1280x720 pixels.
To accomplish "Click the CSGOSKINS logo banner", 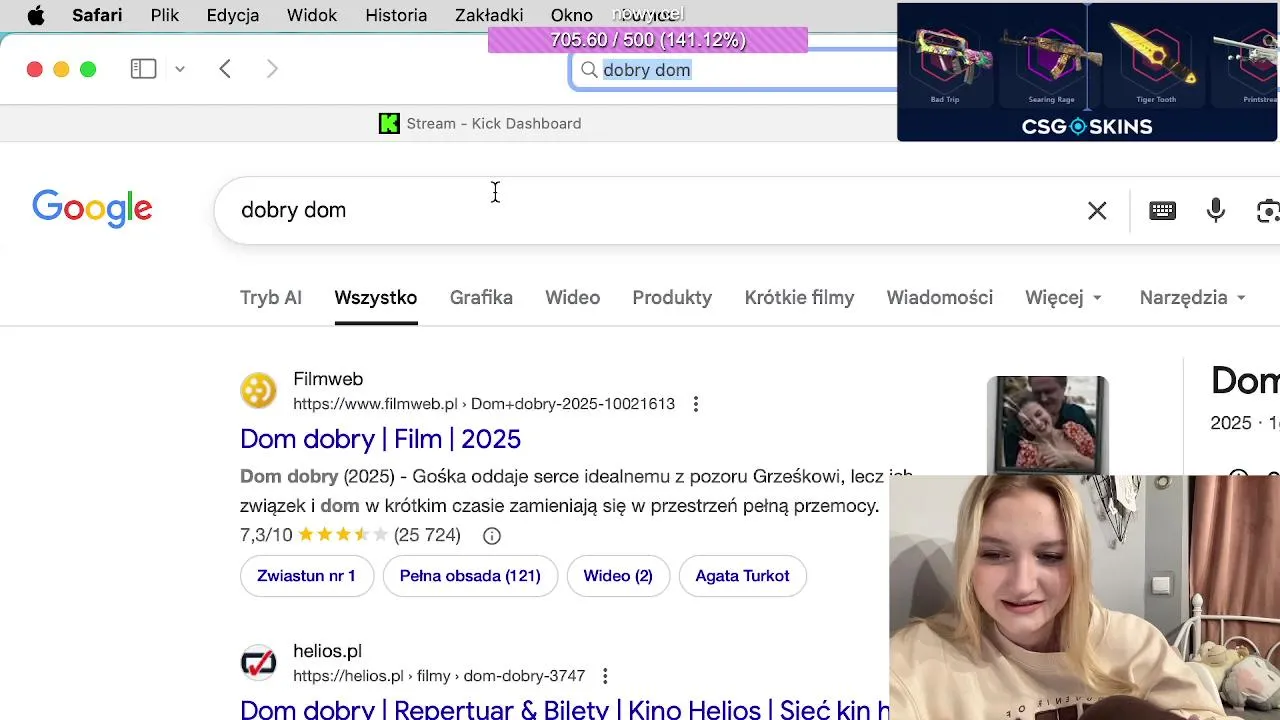I will 1087,127.
